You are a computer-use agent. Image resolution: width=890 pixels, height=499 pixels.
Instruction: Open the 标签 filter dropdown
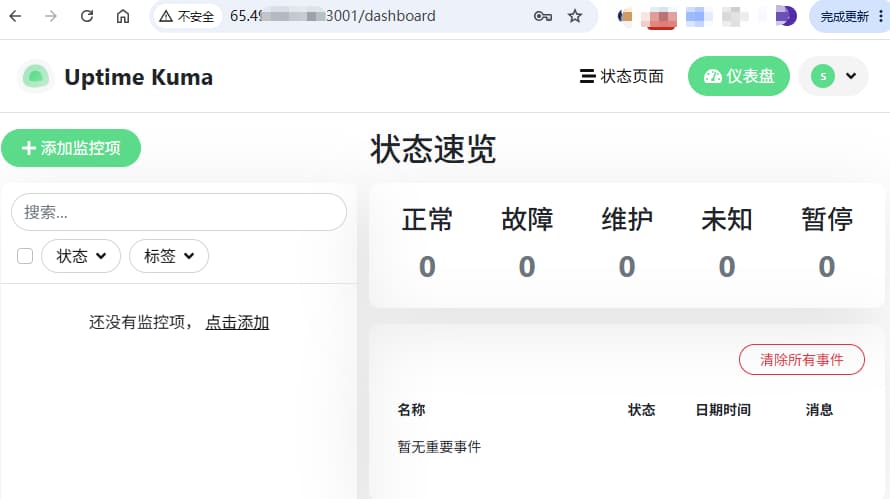point(169,256)
